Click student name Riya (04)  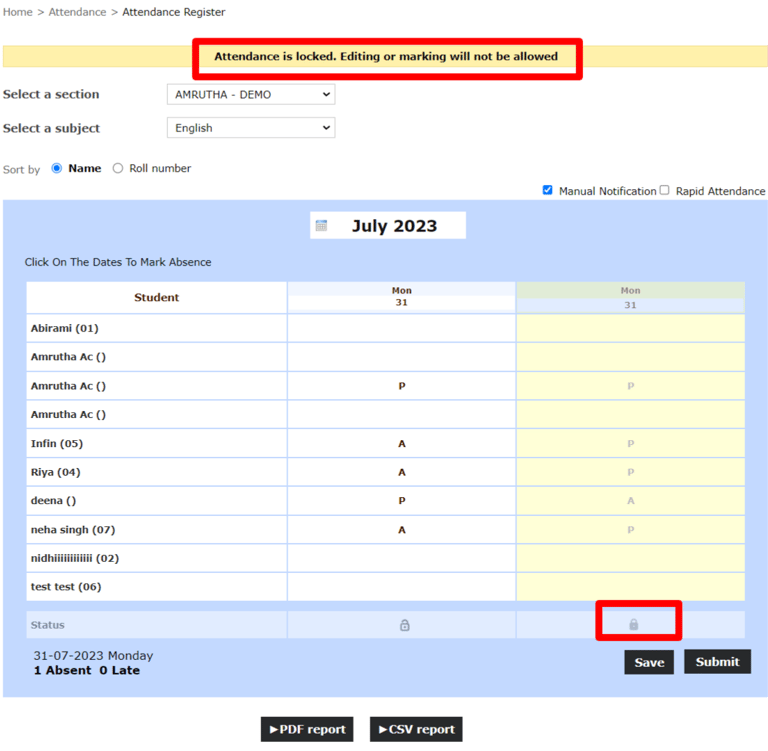(55, 472)
